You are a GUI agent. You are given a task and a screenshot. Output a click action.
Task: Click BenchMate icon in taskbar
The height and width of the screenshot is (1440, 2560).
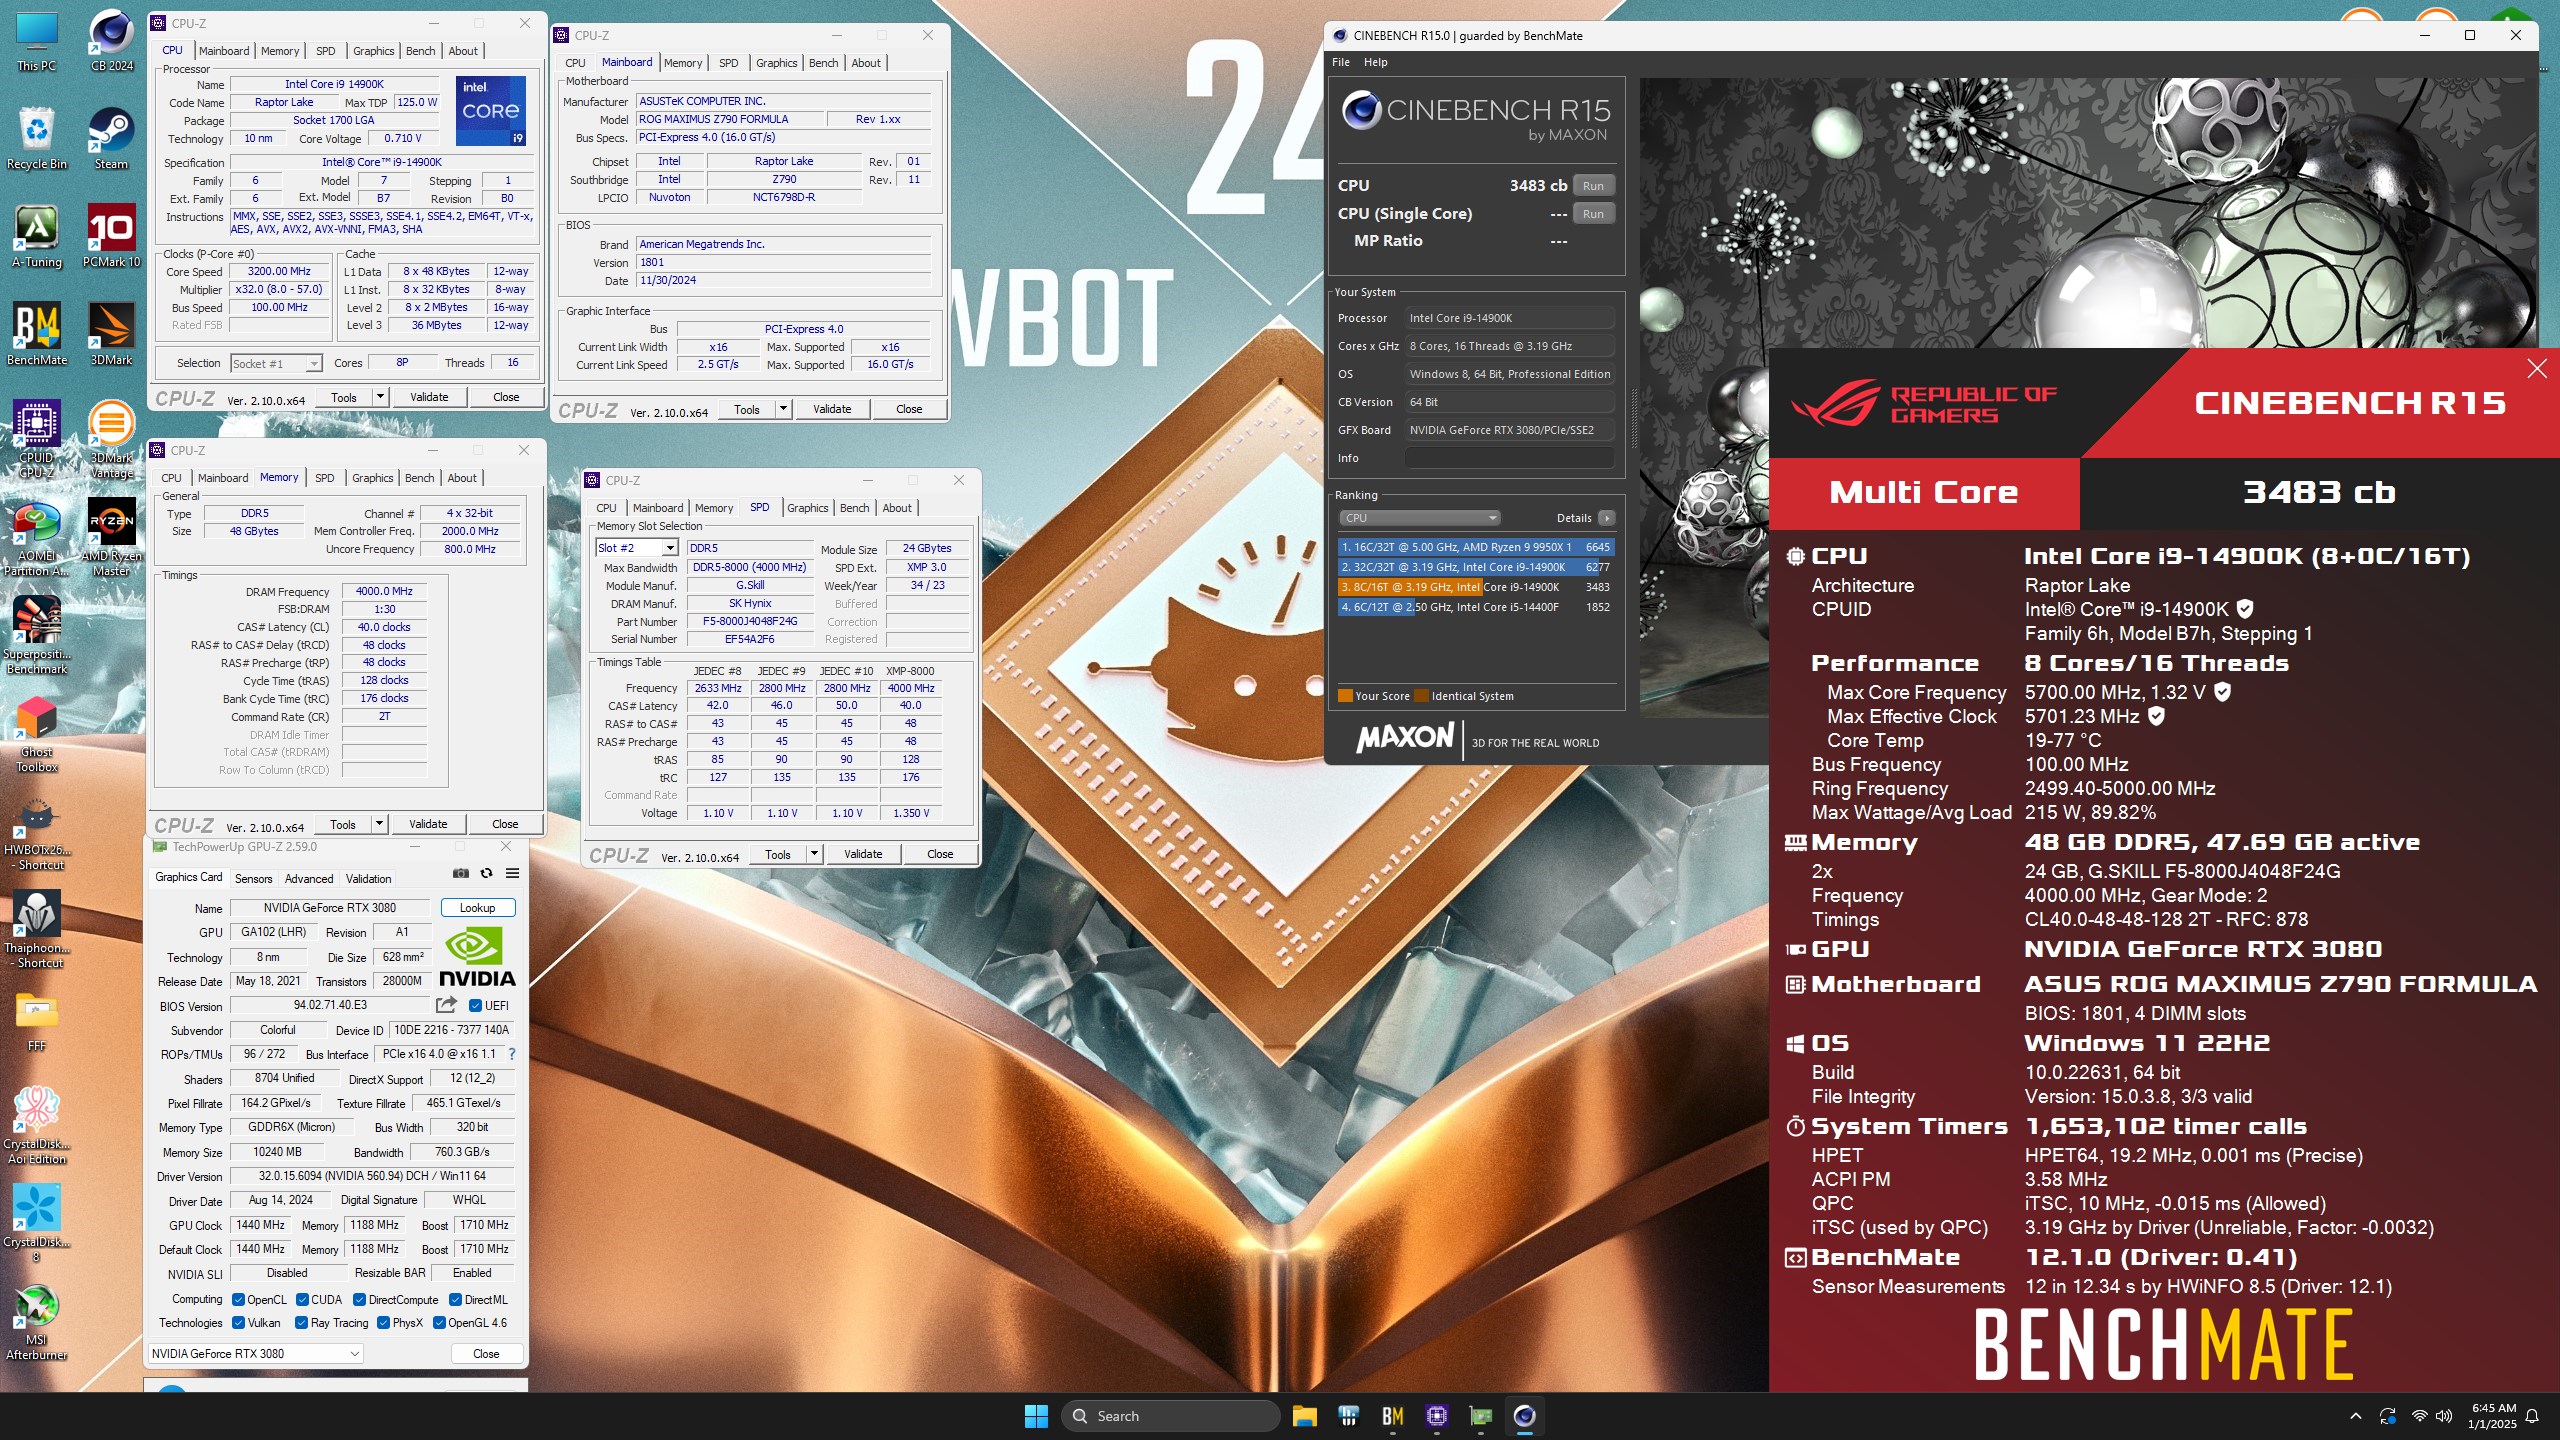point(1392,1415)
